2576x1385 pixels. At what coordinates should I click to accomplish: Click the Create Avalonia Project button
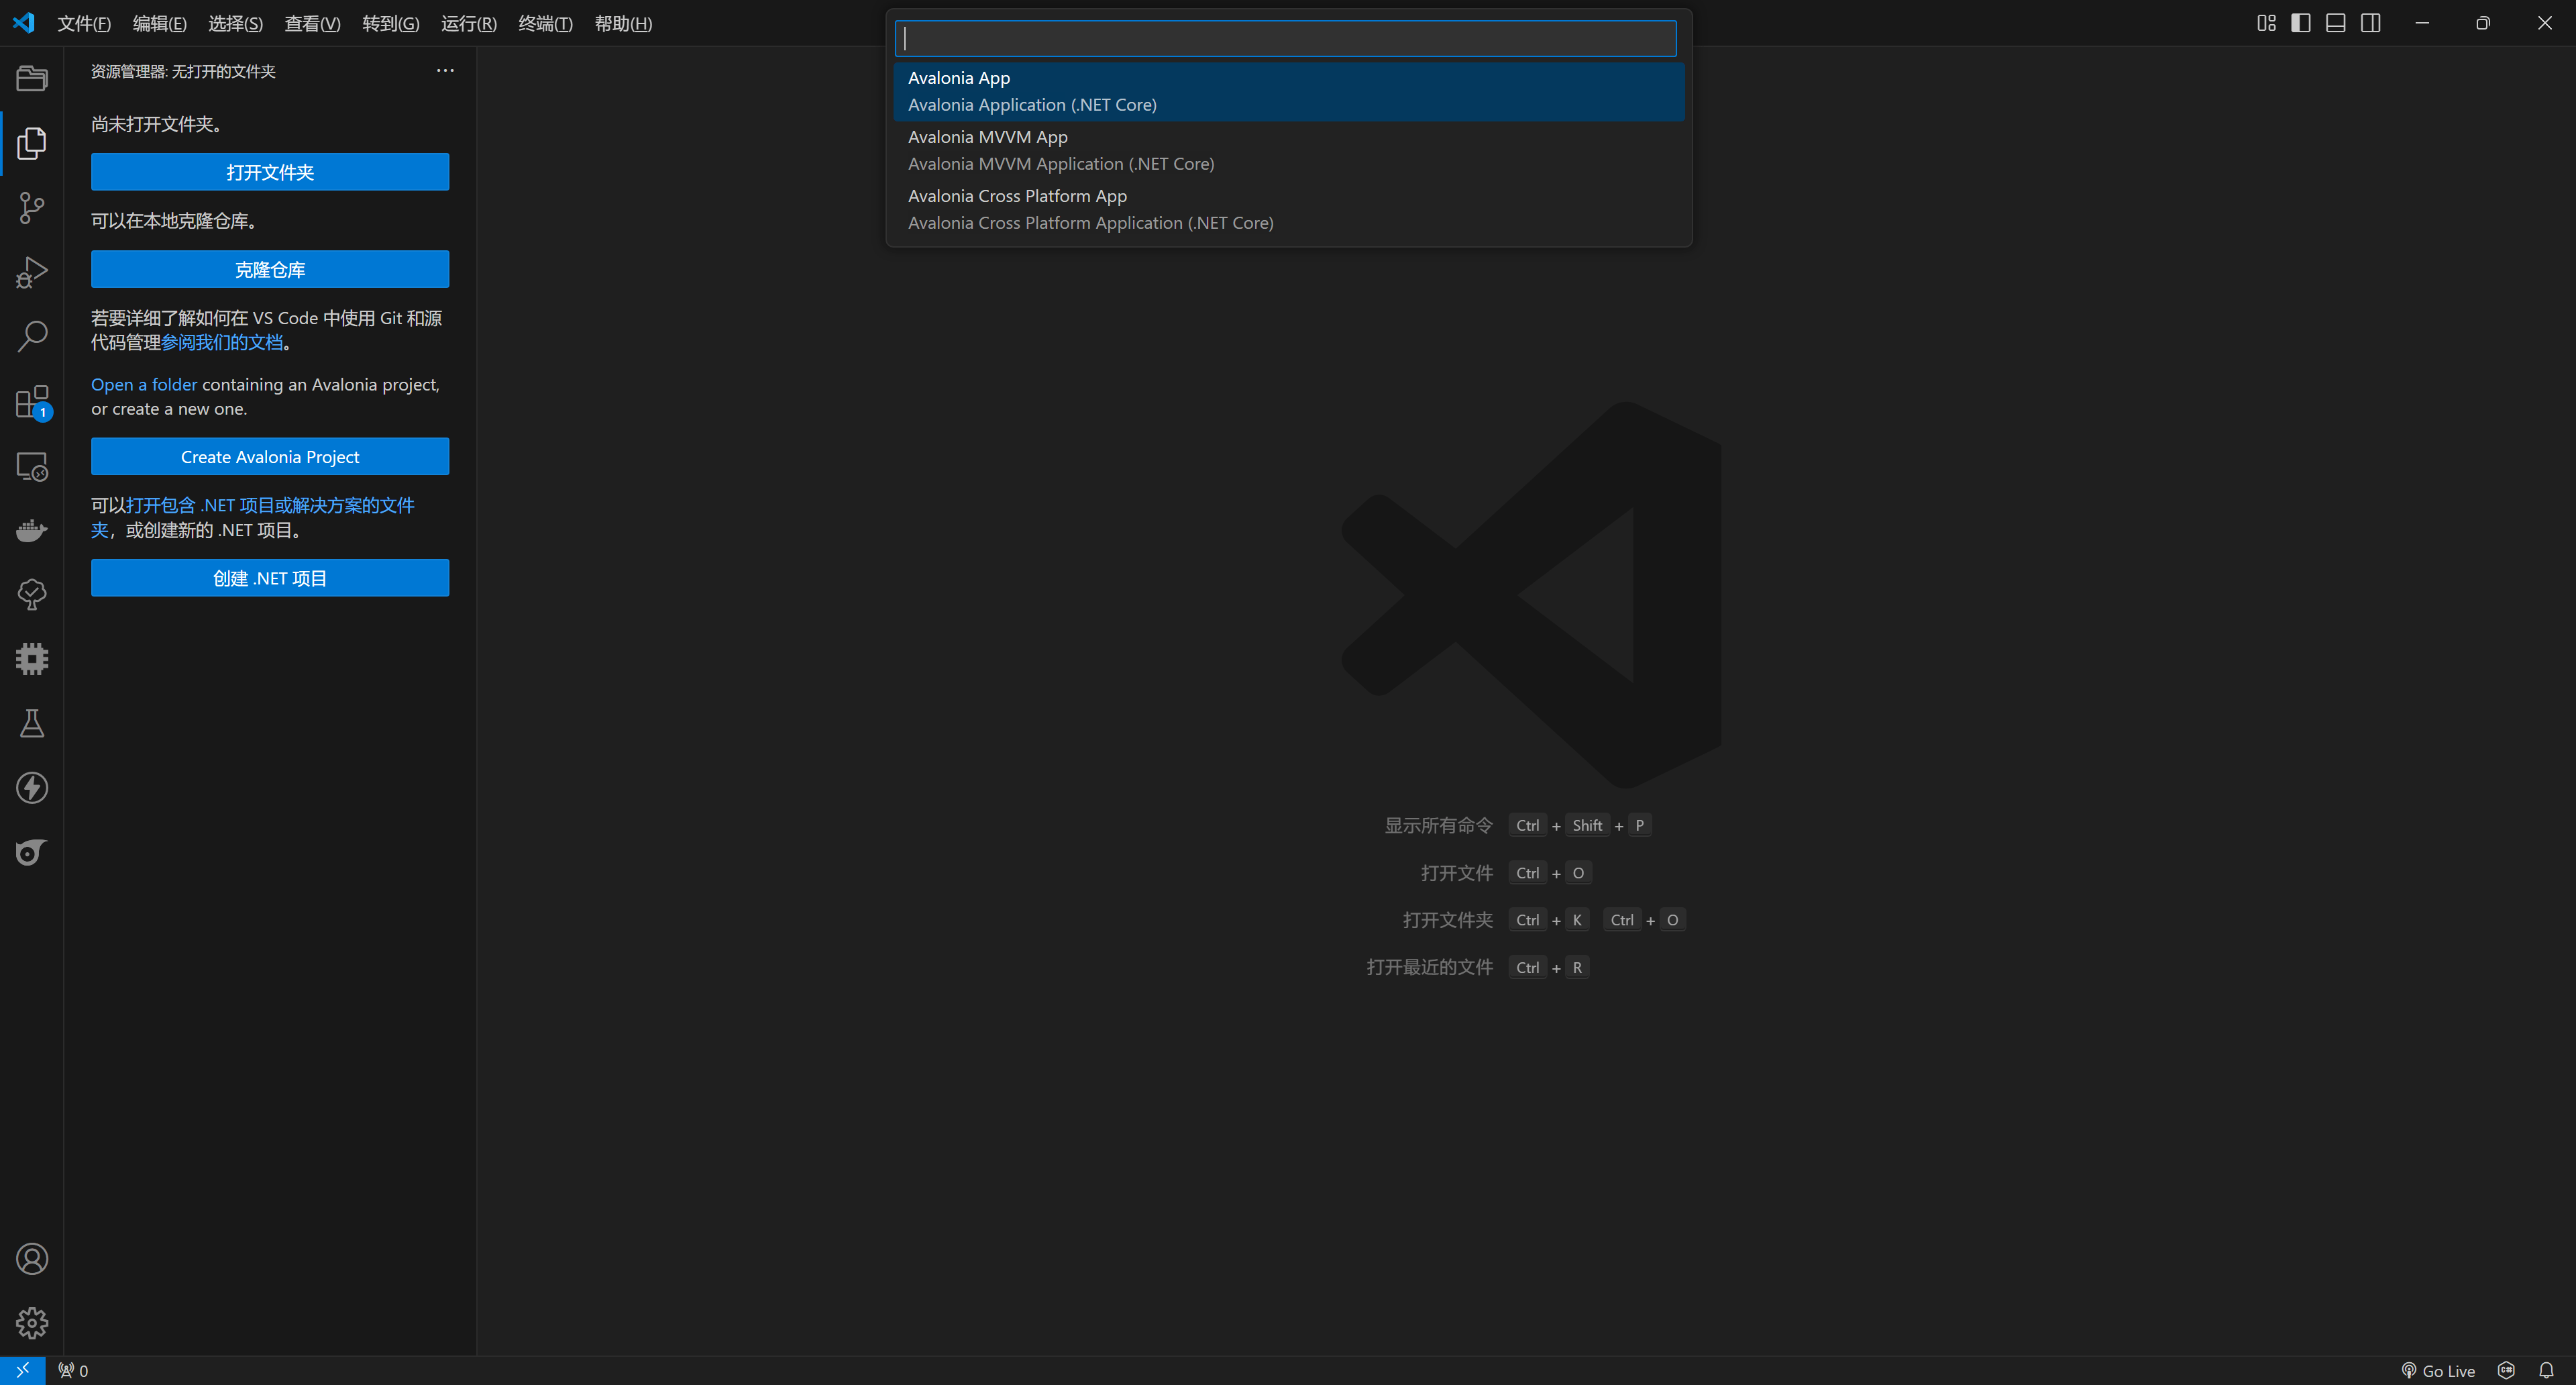[270, 457]
